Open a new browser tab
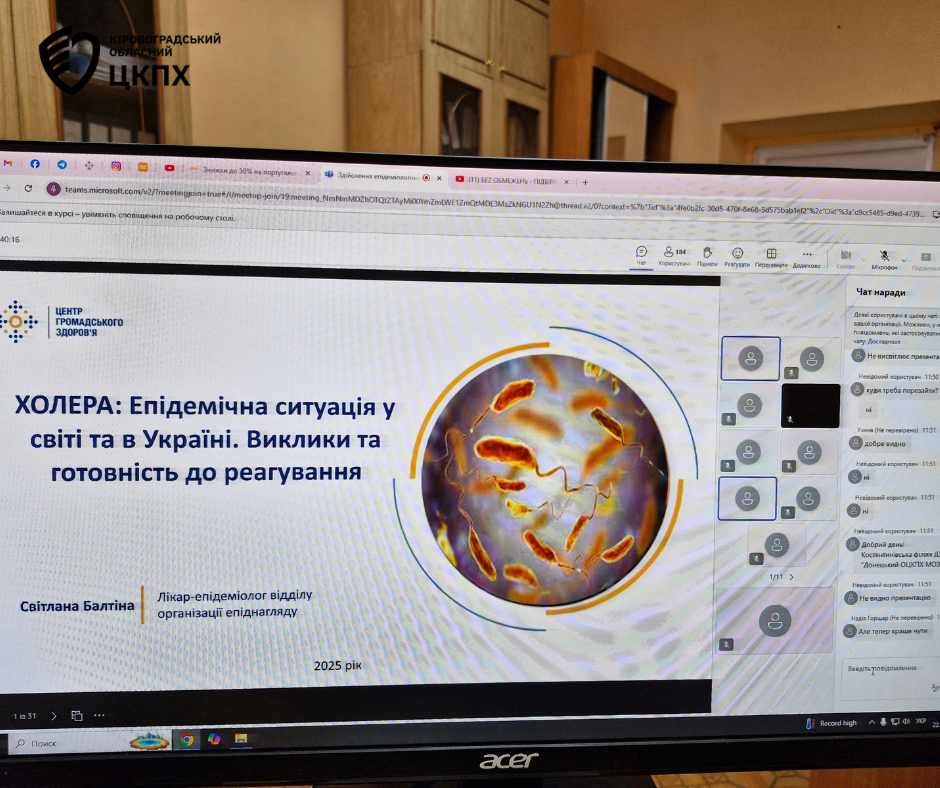Viewport: 940px width, 788px height. [x=585, y=183]
